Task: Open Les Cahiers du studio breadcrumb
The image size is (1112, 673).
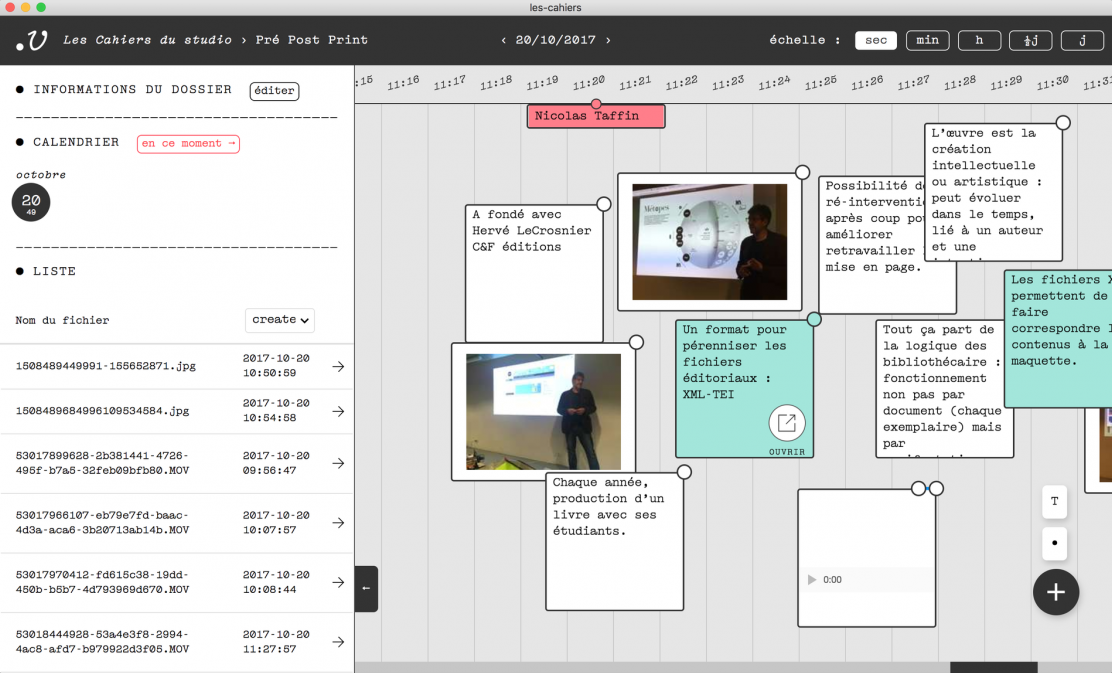Action: pos(147,40)
